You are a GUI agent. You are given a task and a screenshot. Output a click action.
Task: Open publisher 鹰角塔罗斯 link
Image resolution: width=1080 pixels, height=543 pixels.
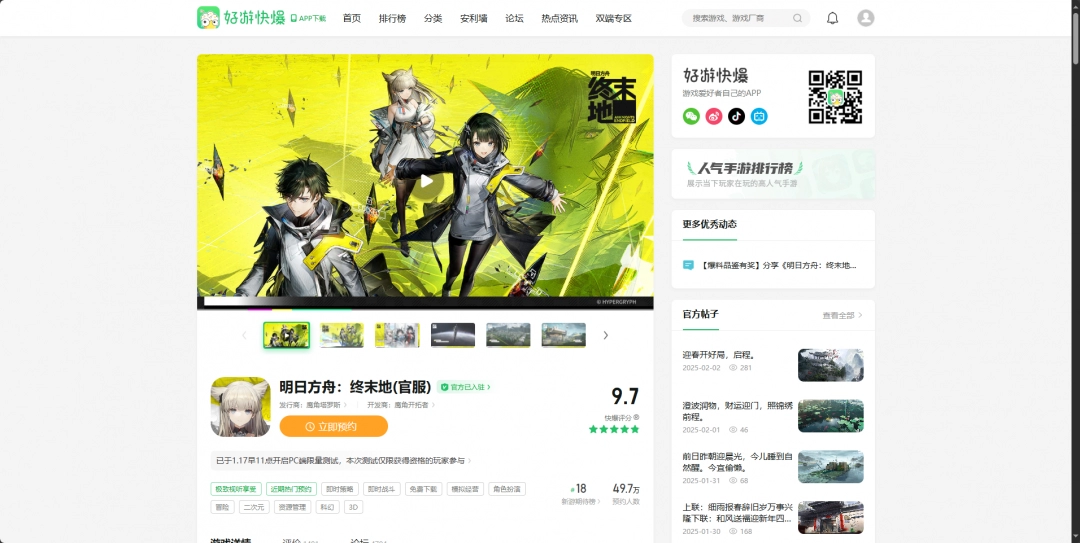(x=313, y=405)
